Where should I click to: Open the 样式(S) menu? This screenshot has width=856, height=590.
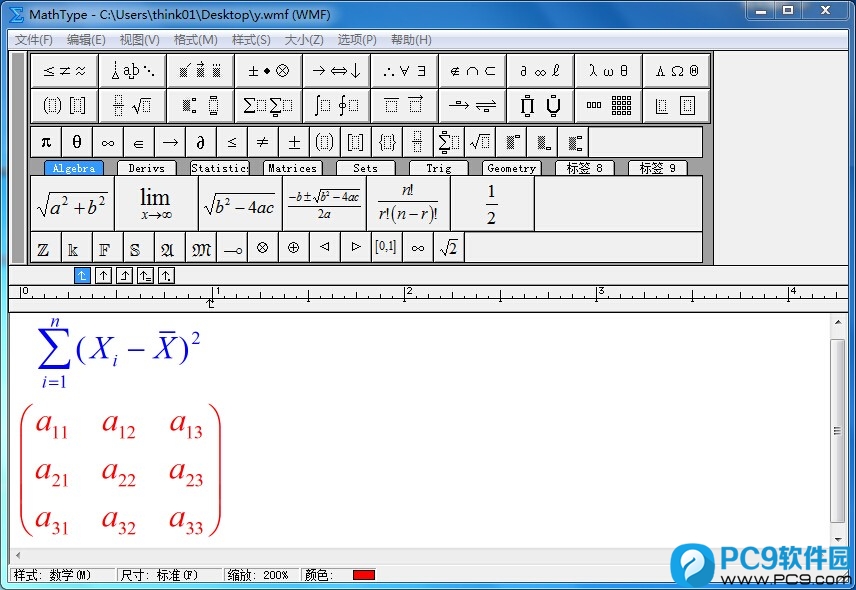pyautogui.click(x=251, y=40)
